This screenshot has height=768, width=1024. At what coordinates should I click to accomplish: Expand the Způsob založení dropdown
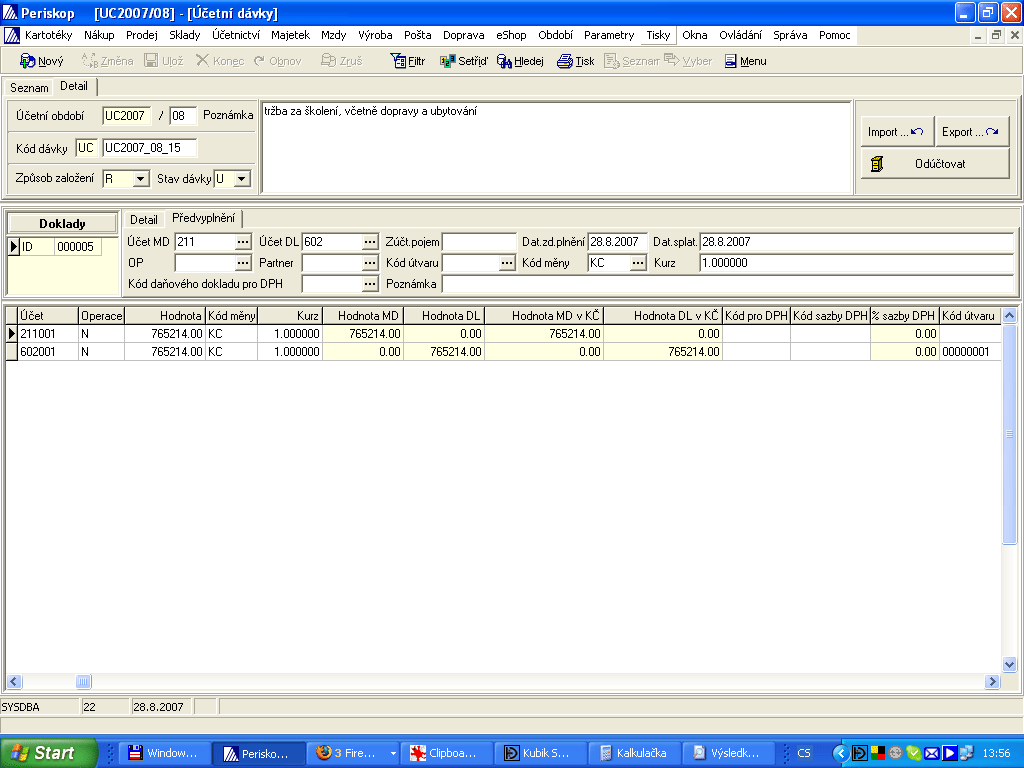(x=141, y=180)
